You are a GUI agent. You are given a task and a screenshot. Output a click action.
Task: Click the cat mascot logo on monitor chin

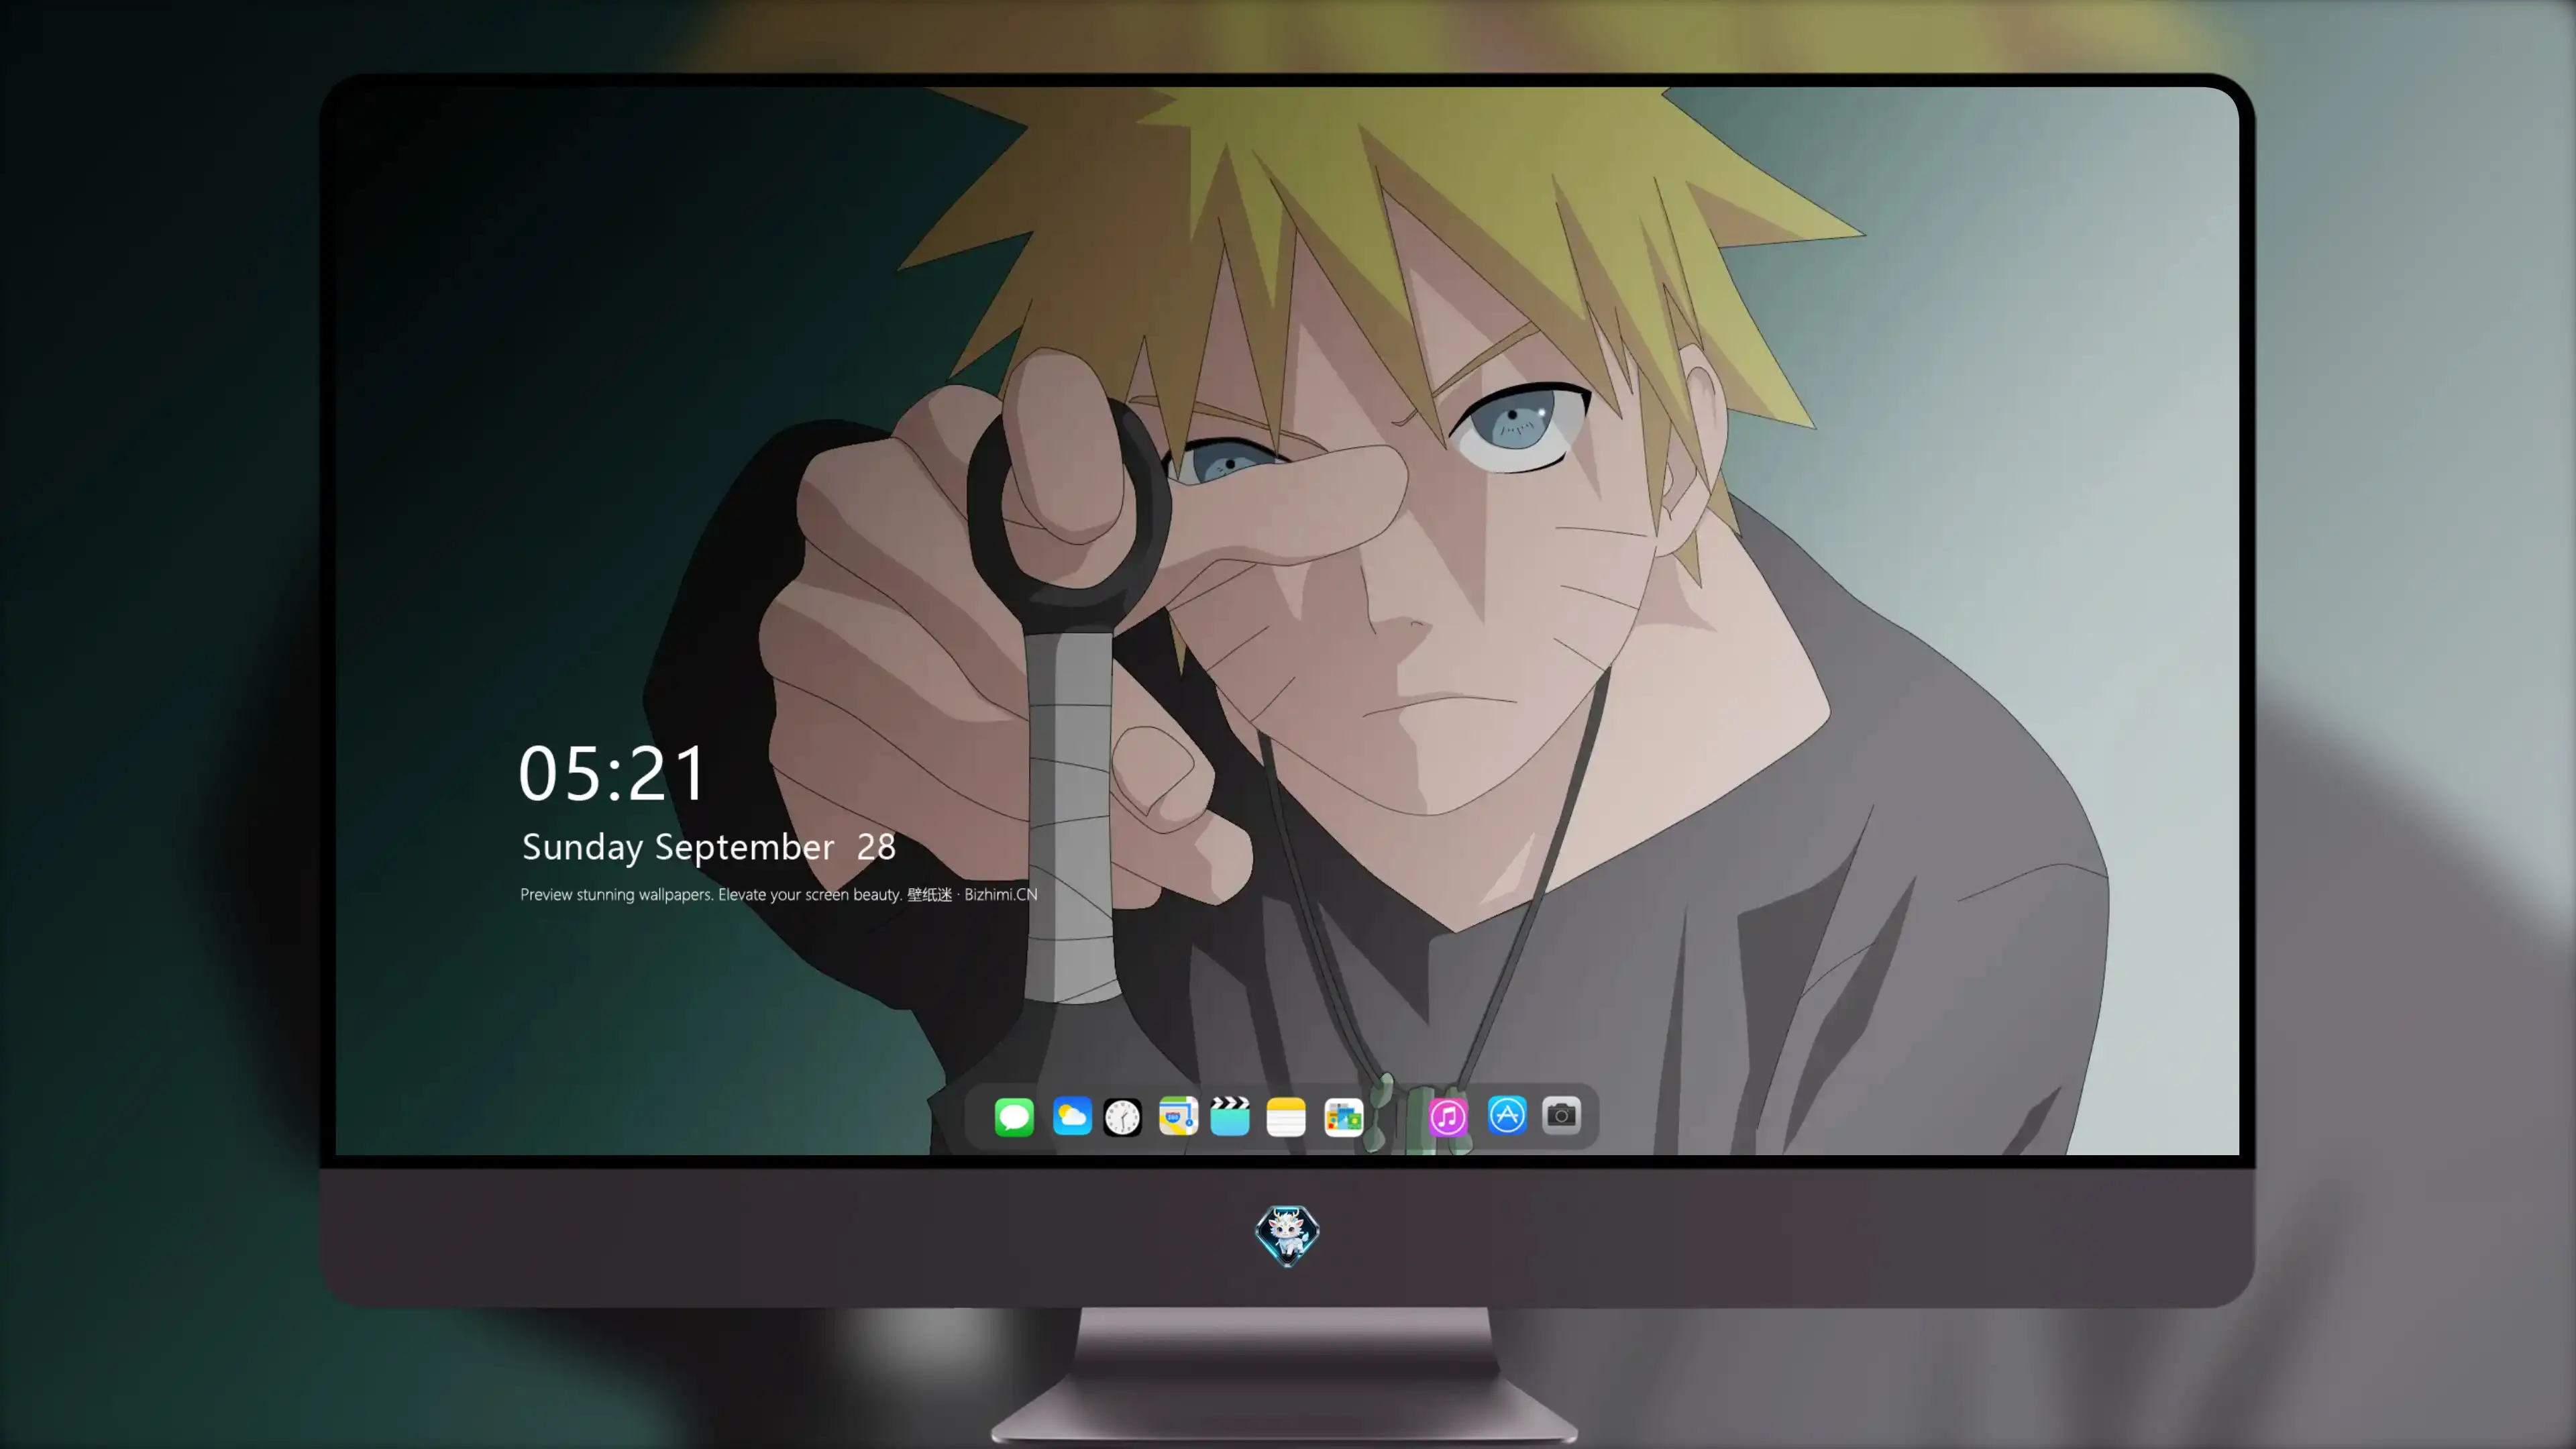click(1287, 1236)
